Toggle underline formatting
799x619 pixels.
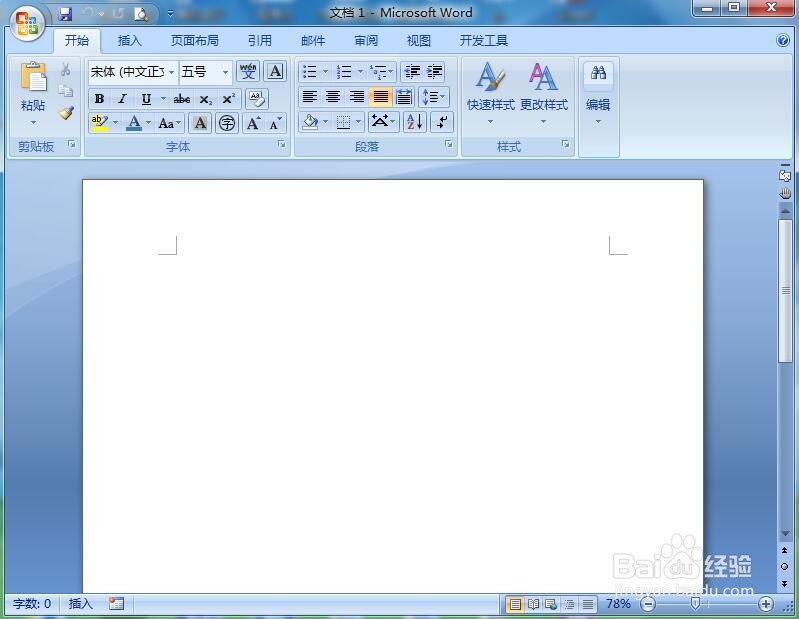[146, 99]
